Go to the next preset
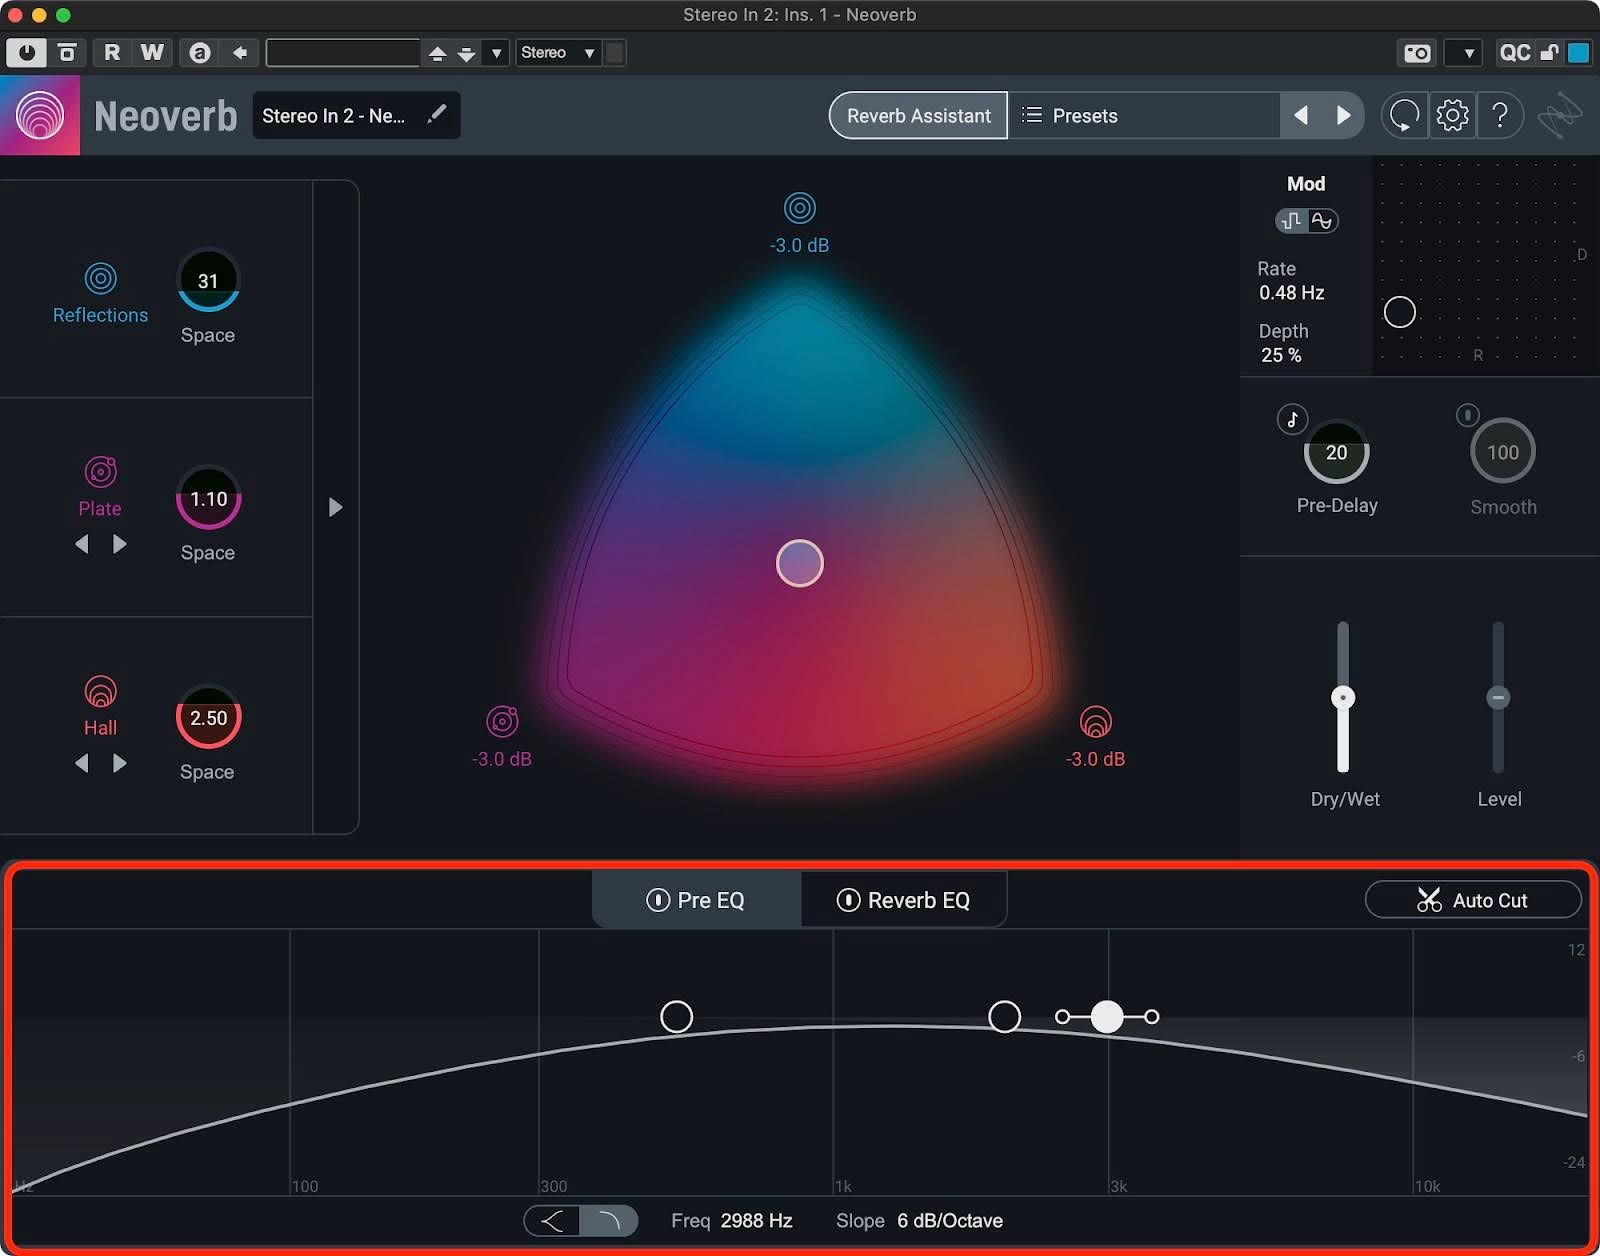 tap(1343, 116)
